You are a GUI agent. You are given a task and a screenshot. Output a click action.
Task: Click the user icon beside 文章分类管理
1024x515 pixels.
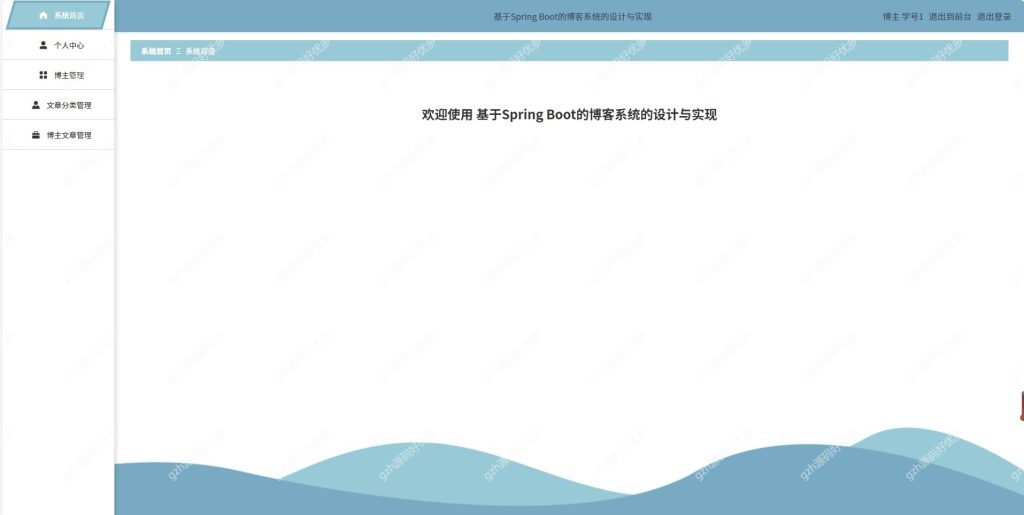click(36, 105)
